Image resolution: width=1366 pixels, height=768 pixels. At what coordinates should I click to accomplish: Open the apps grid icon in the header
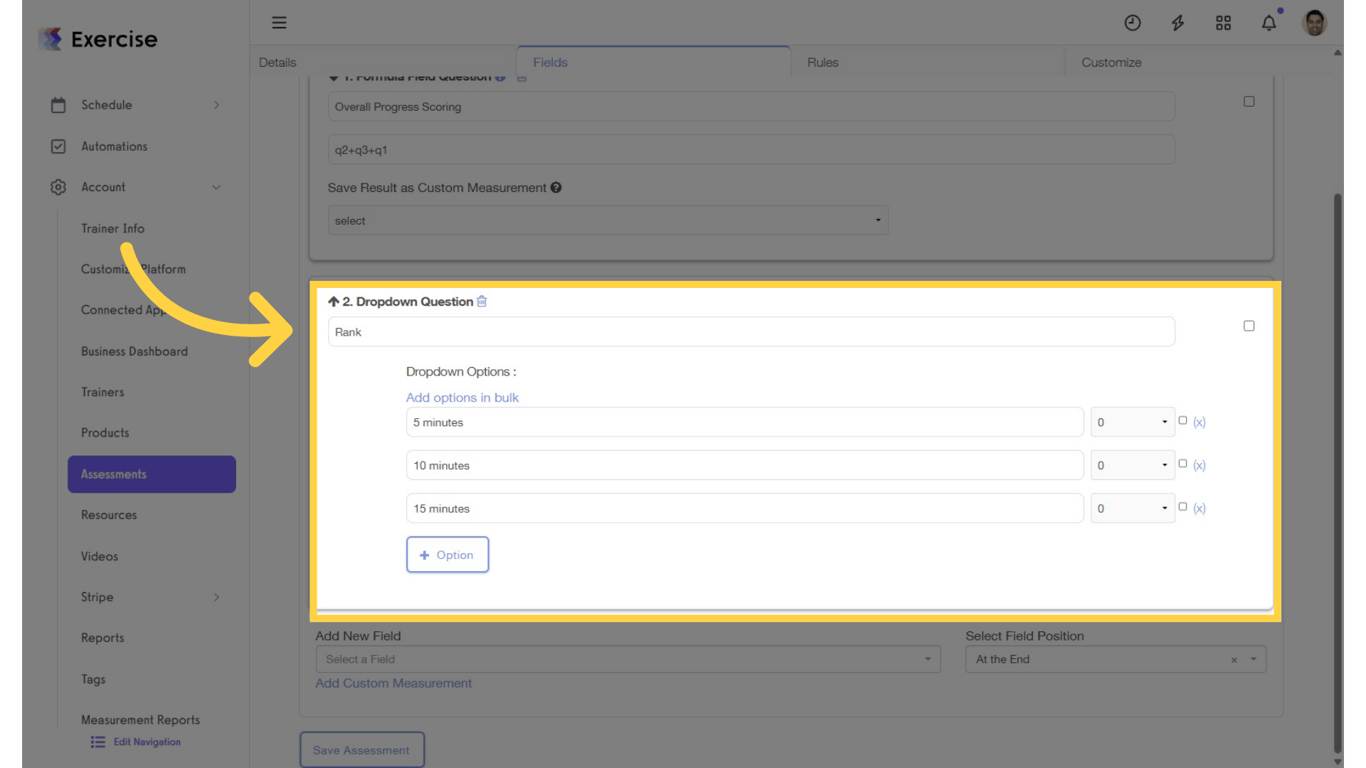(1223, 22)
